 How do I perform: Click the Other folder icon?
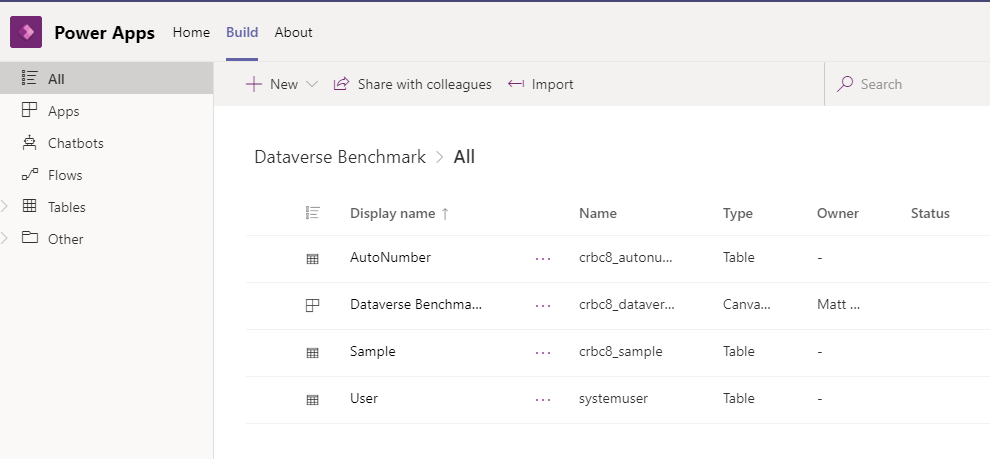[29, 238]
